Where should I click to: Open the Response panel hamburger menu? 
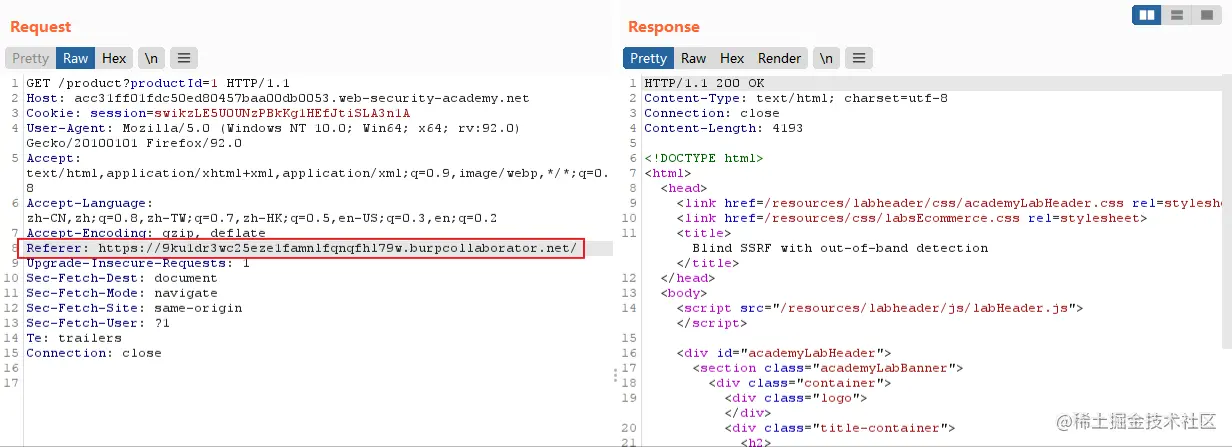click(860, 58)
